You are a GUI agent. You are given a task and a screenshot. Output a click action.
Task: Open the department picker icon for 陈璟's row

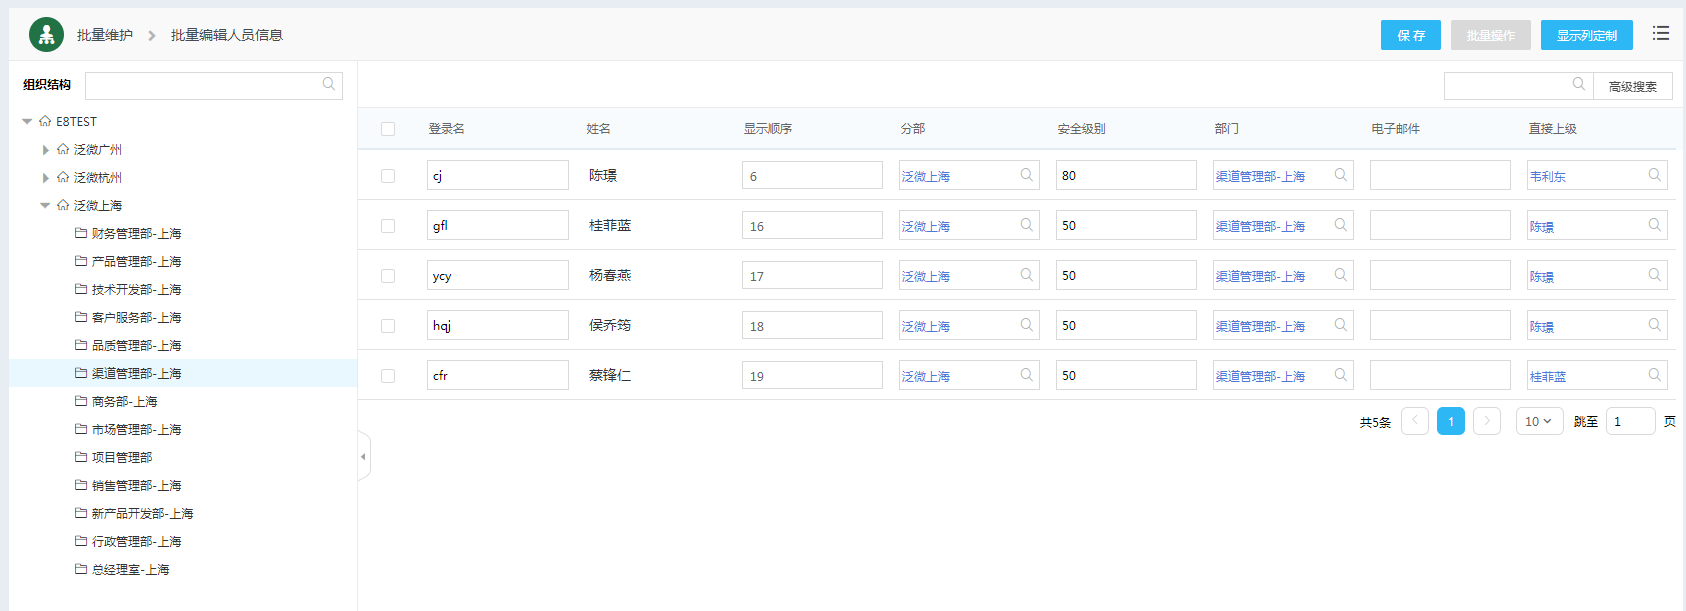pyautogui.click(x=1340, y=175)
